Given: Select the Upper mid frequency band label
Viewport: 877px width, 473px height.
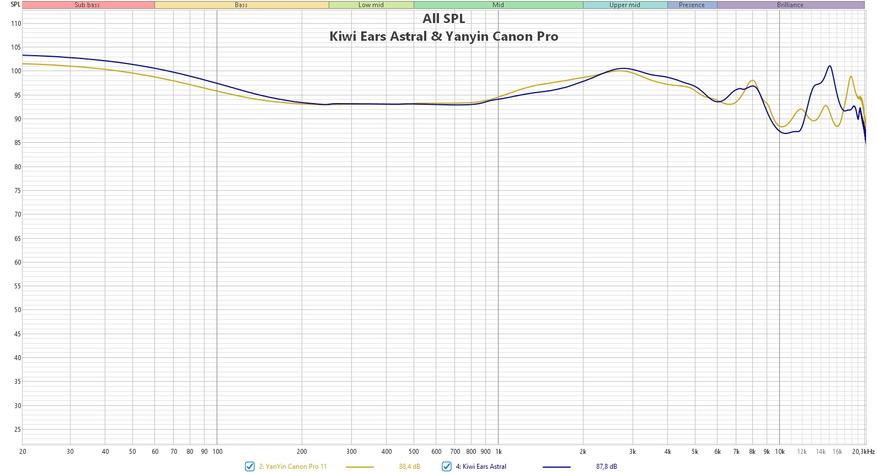Looking at the screenshot, I should tap(625, 5).
